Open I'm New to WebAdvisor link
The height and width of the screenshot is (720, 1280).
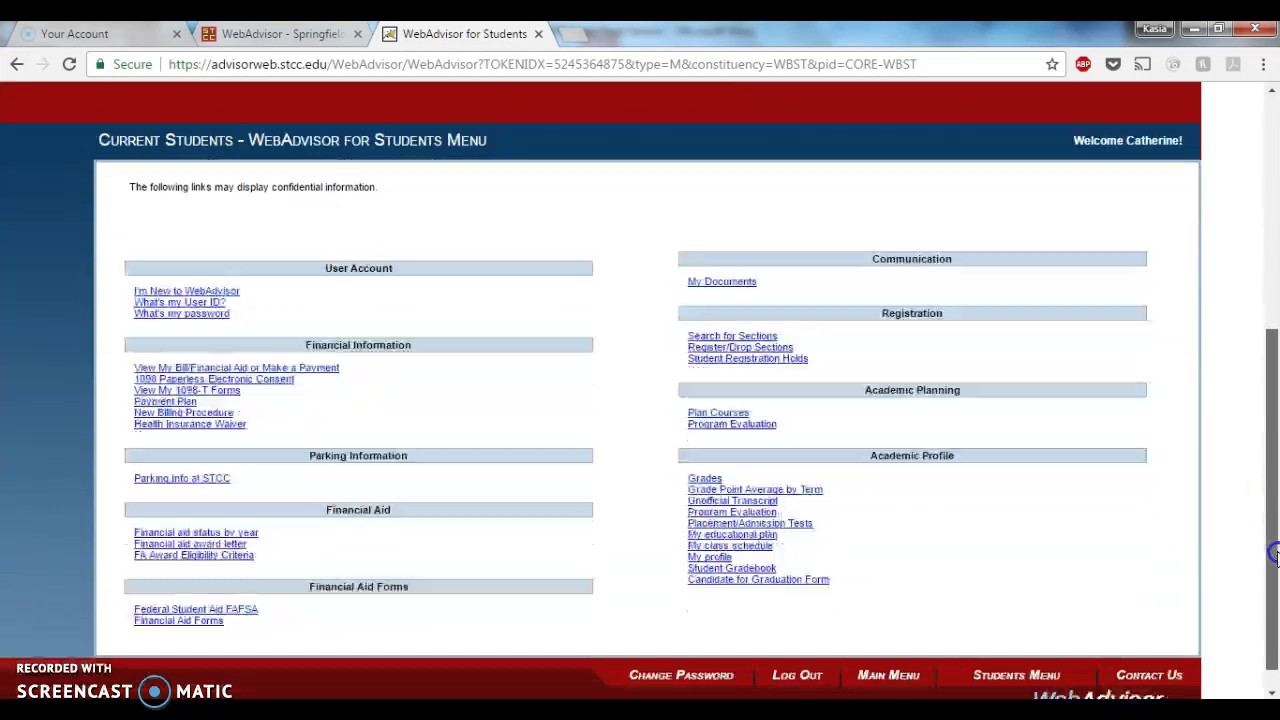(187, 291)
